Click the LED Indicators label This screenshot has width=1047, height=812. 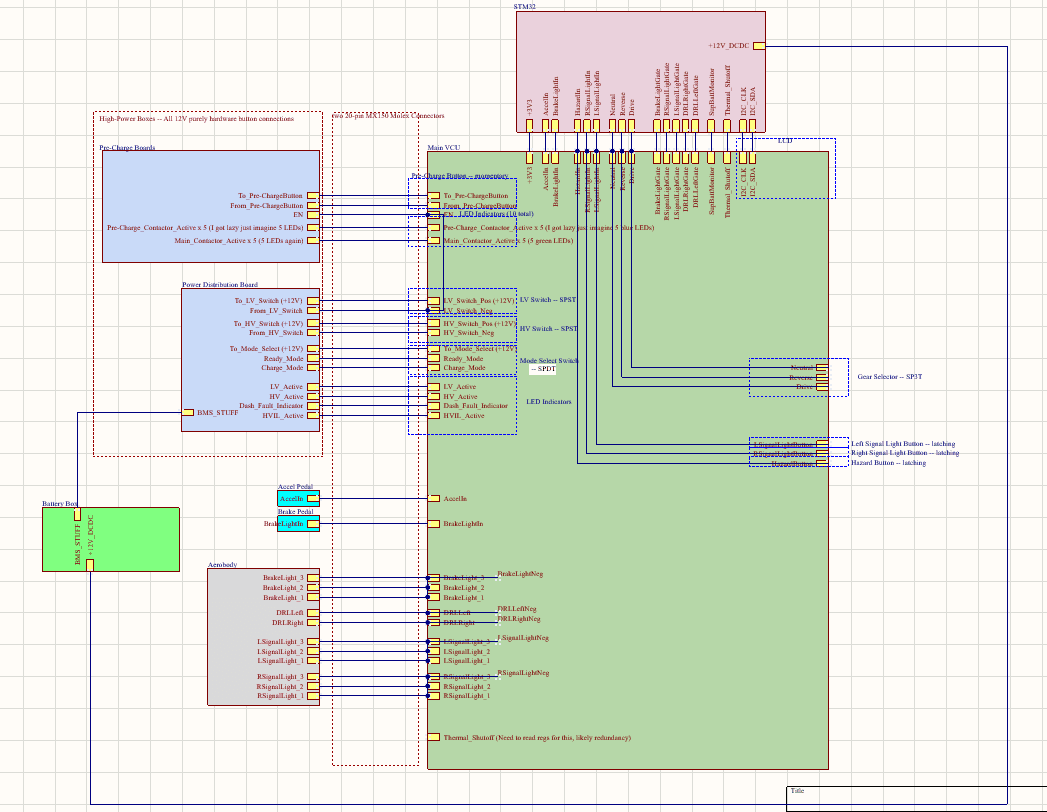[549, 402]
